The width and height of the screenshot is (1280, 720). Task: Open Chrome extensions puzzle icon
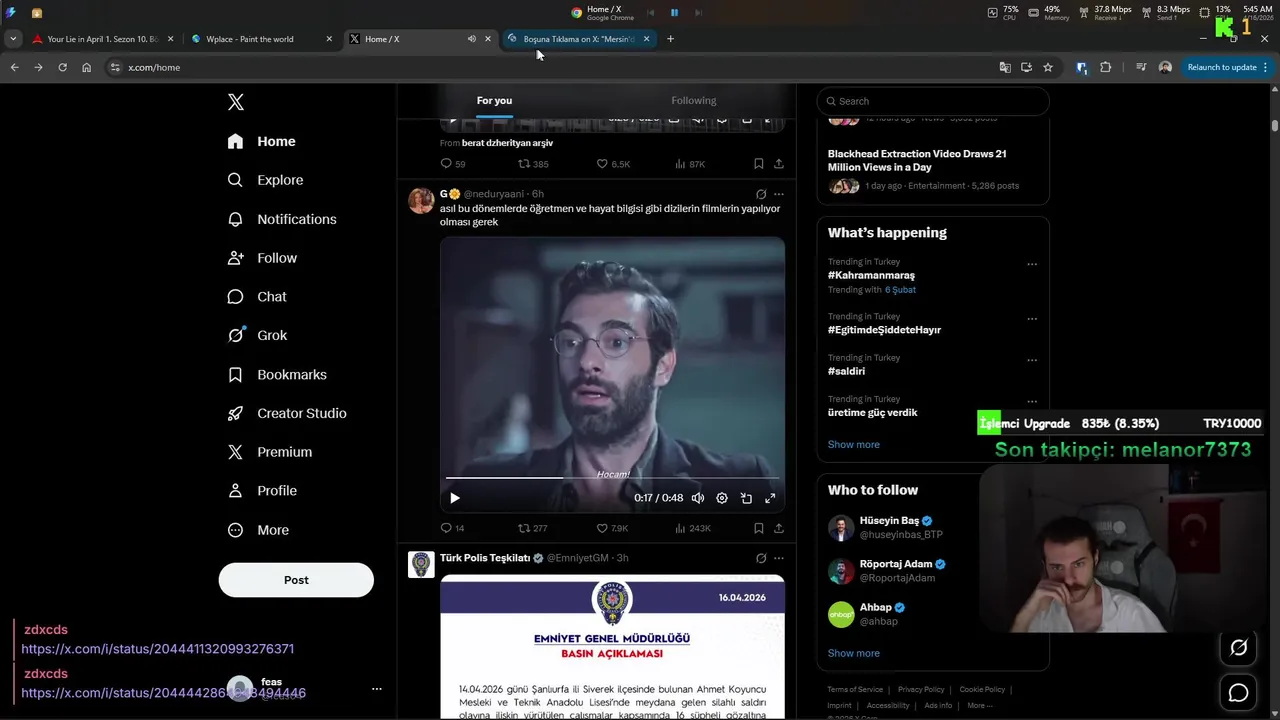click(1105, 67)
